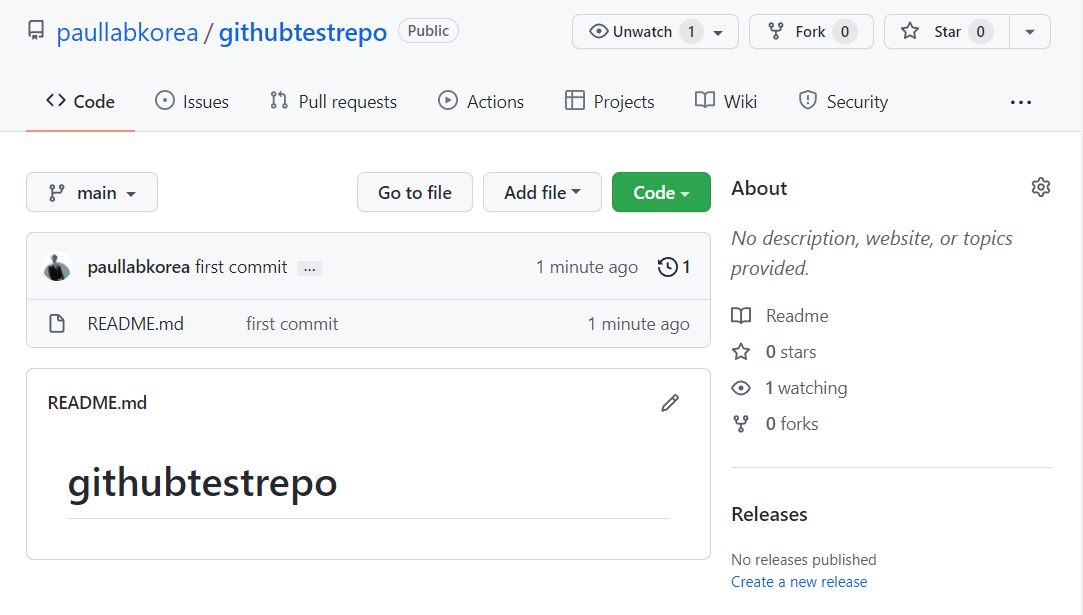This screenshot has height=615, width=1083.
Task: Open the paullabkorea owner profile link
Action: pyautogui.click(x=127, y=32)
